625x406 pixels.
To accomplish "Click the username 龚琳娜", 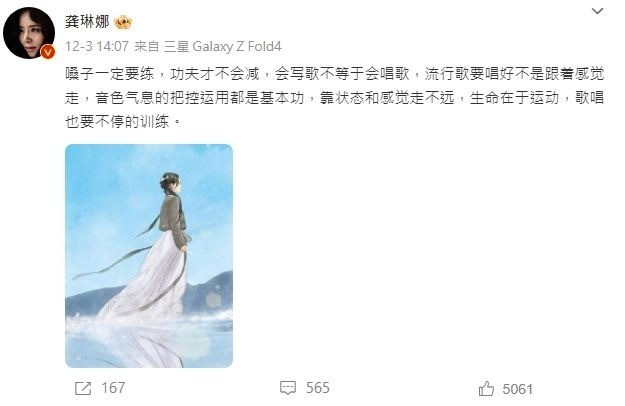I will [87, 22].
